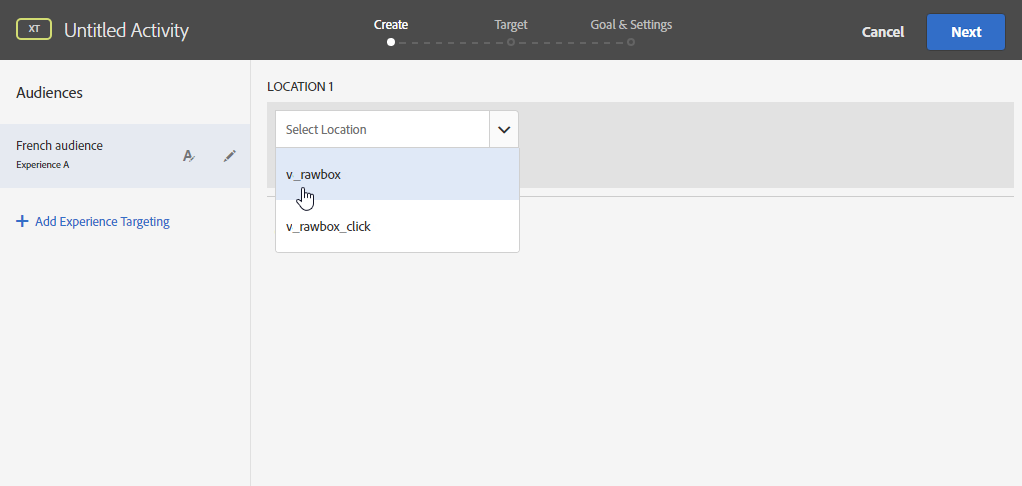The height and width of the screenshot is (486, 1022).
Task: Click the Select Location input field
Action: click(382, 129)
